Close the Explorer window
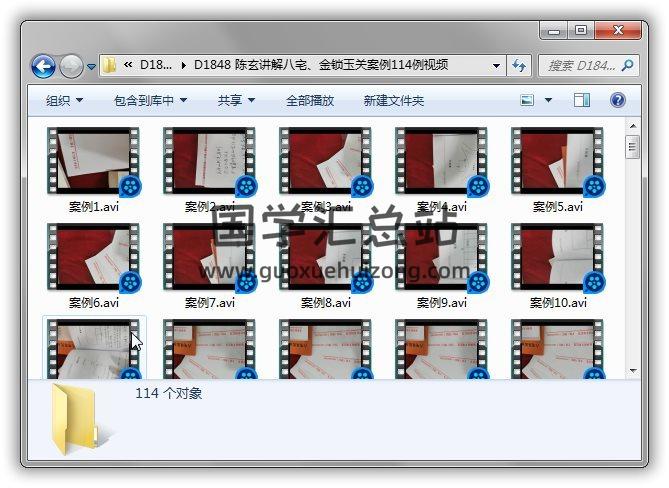 tap(618, 30)
